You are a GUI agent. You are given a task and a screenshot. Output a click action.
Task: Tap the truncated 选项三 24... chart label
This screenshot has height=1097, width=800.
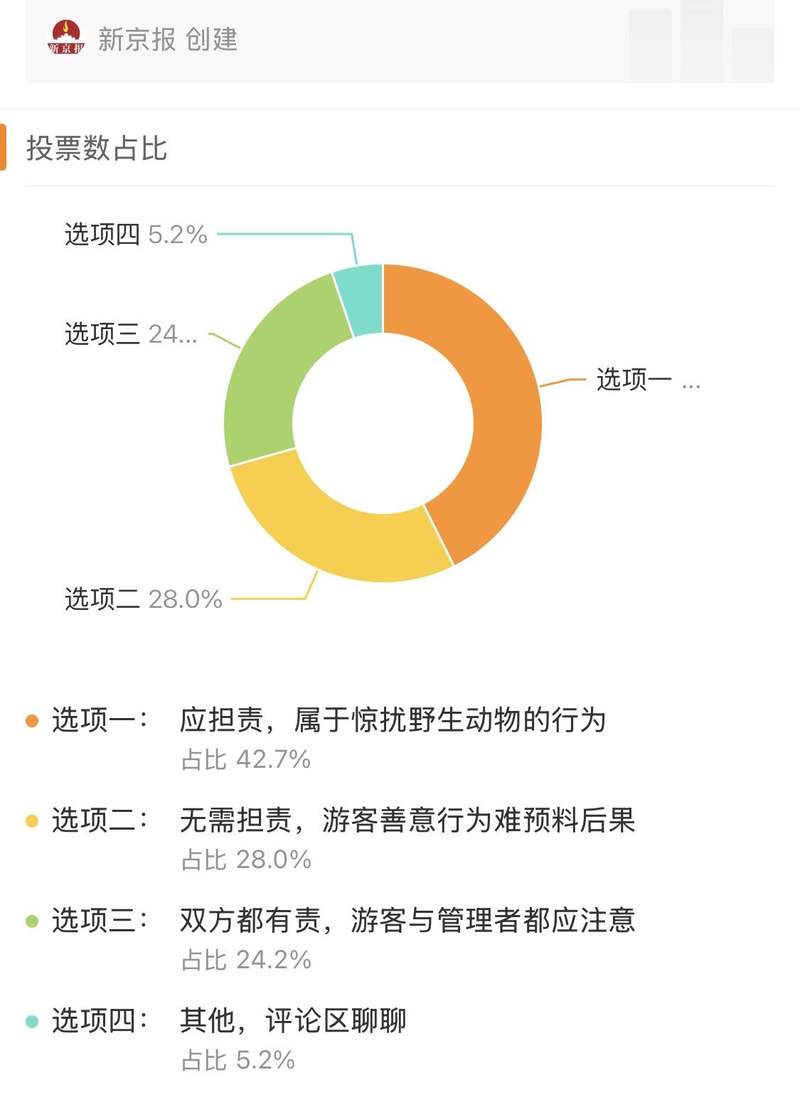[131, 334]
